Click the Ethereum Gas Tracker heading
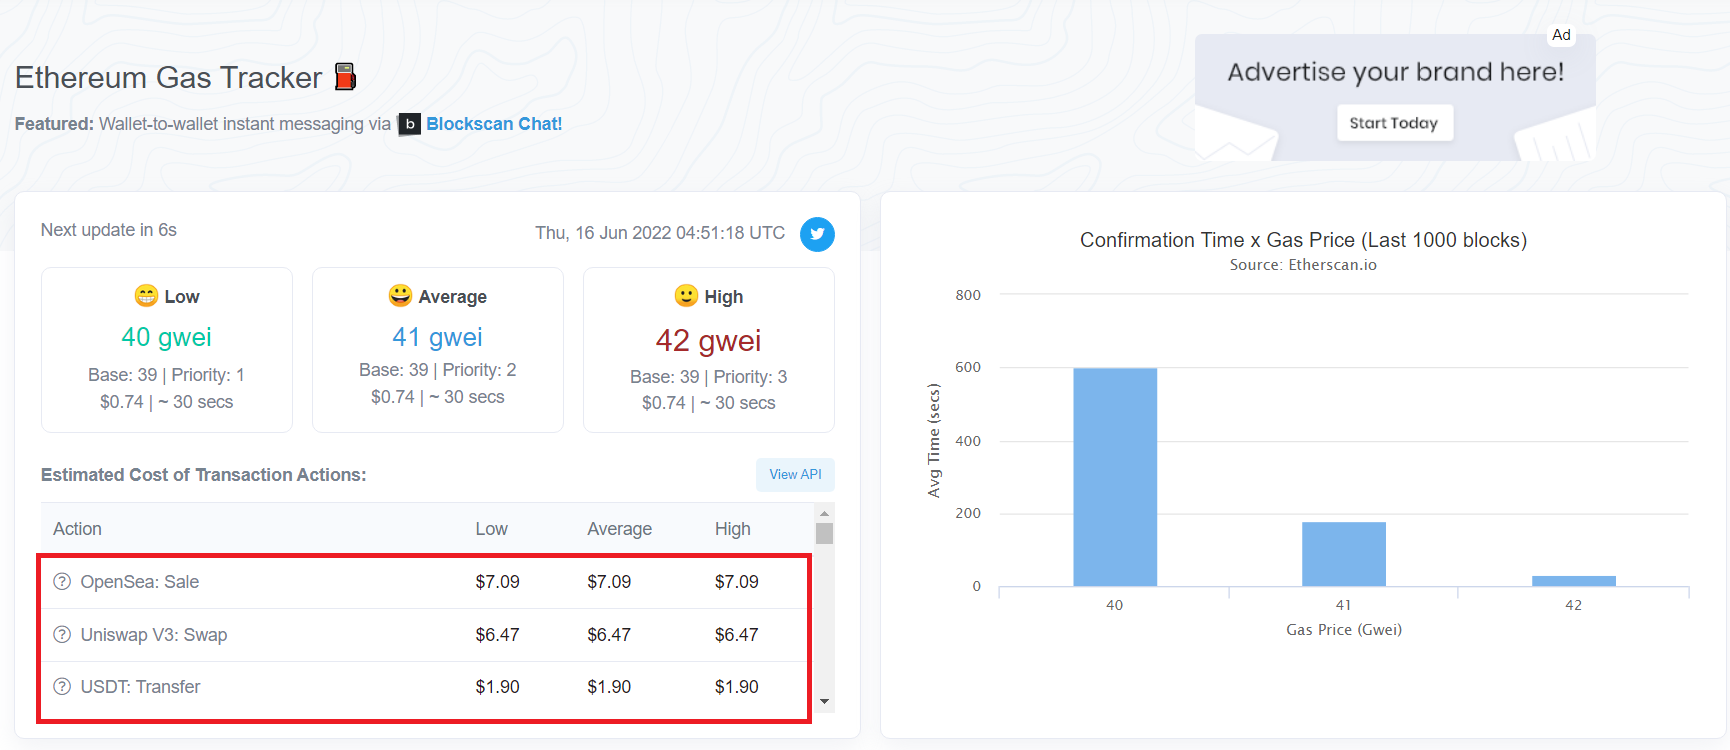The image size is (1730, 750). 169,78
